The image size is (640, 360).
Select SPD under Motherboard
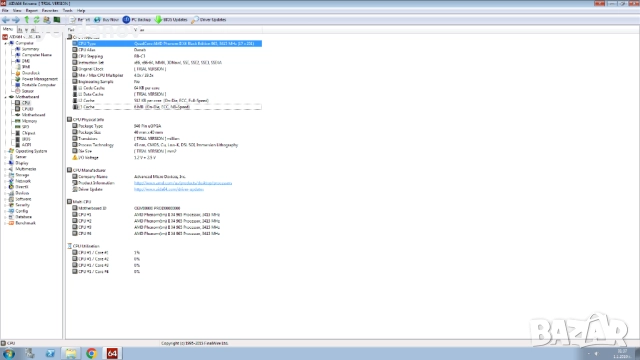pyautogui.click(x=25, y=127)
